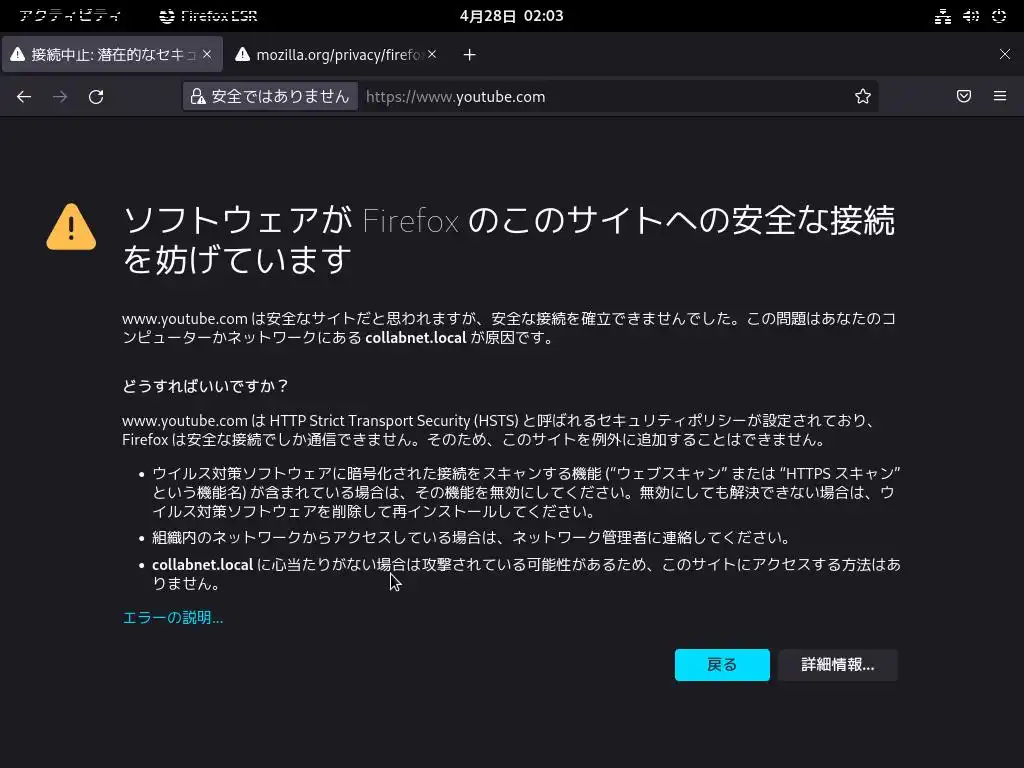
Task: Open the Pocket save icon
Action: coord(964,97)
